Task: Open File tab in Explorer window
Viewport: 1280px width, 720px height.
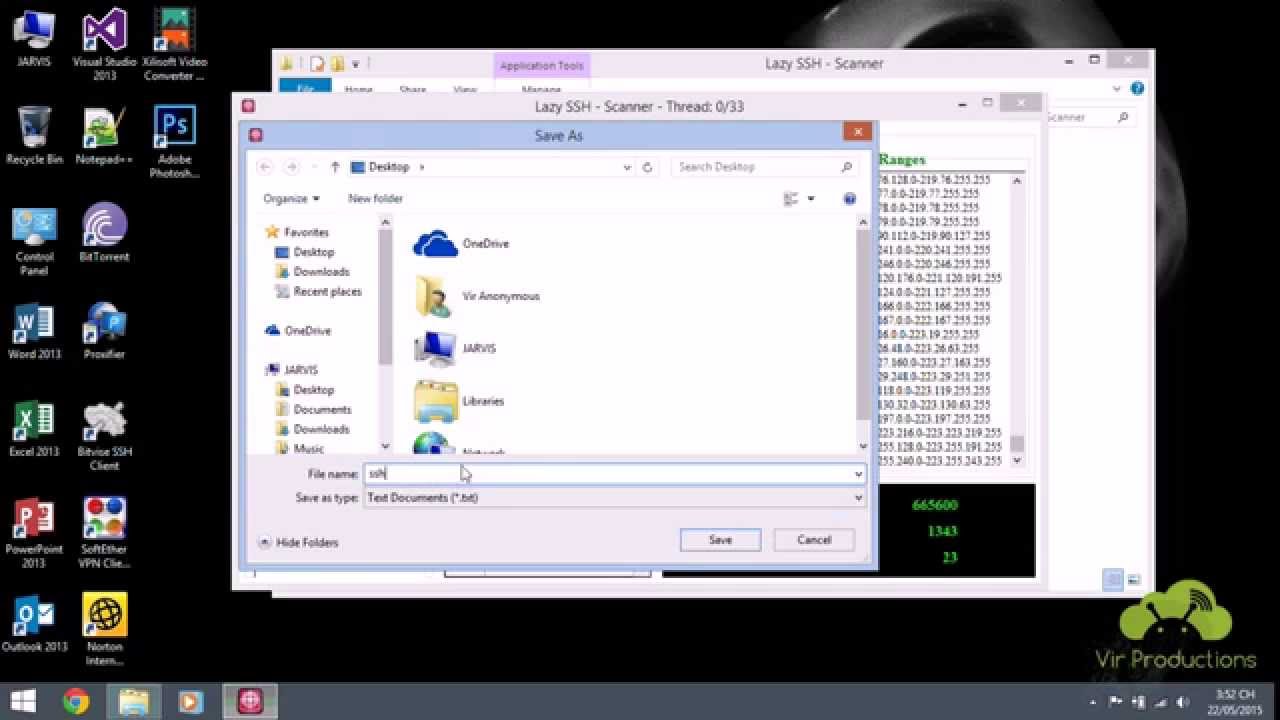Action: [x=305, y=89]
